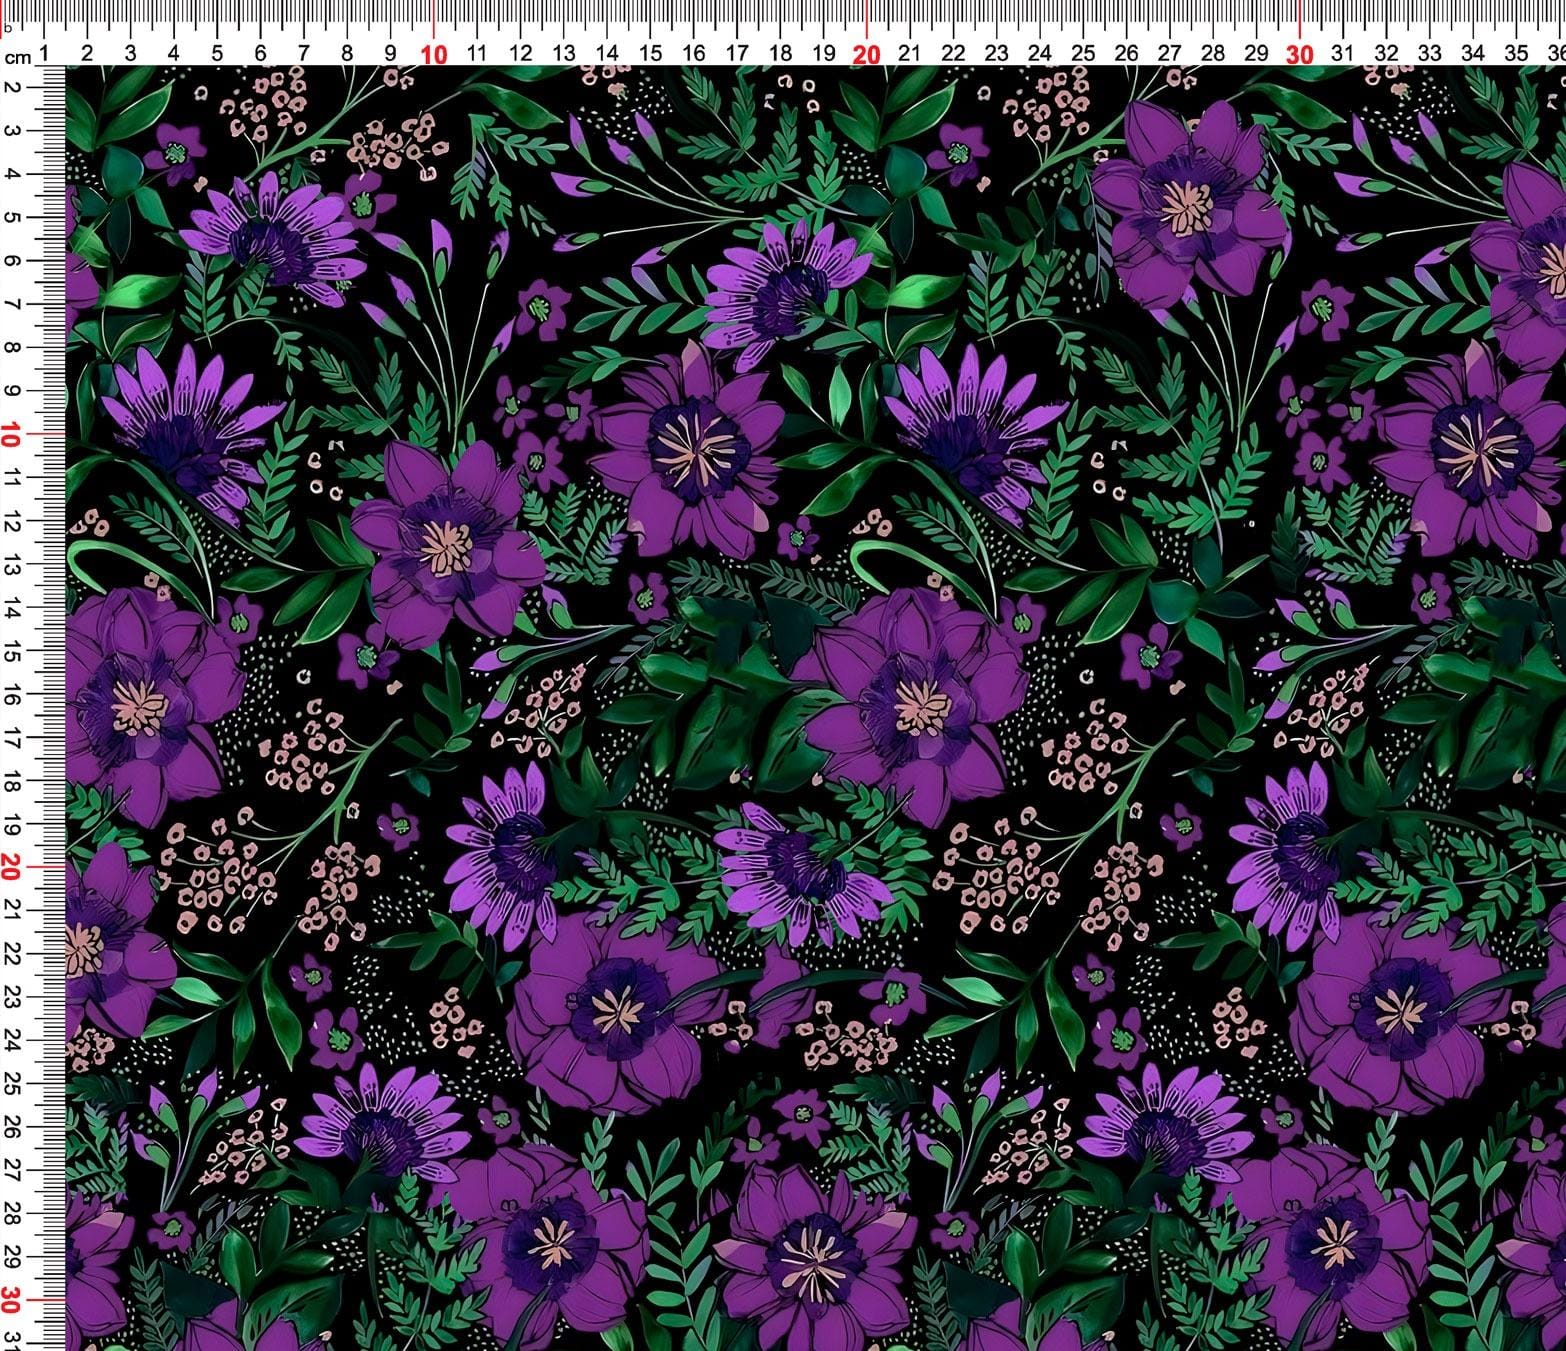Select the 5 mark on the horizontal ruler
Screen dimensions: 1566x1351
click(217, 53)
